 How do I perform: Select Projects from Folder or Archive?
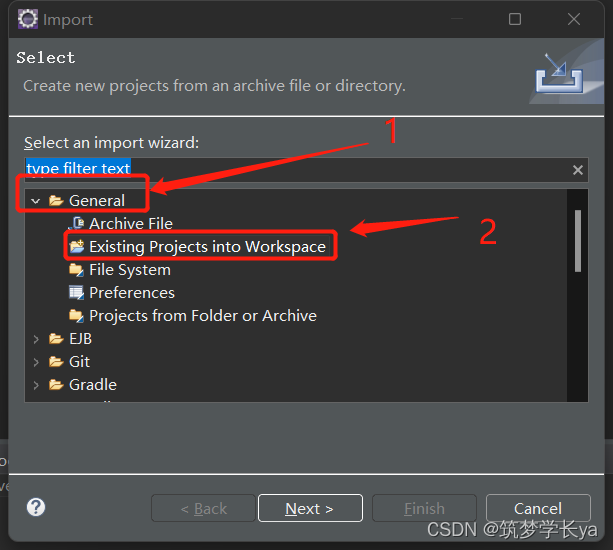(203, 316)
